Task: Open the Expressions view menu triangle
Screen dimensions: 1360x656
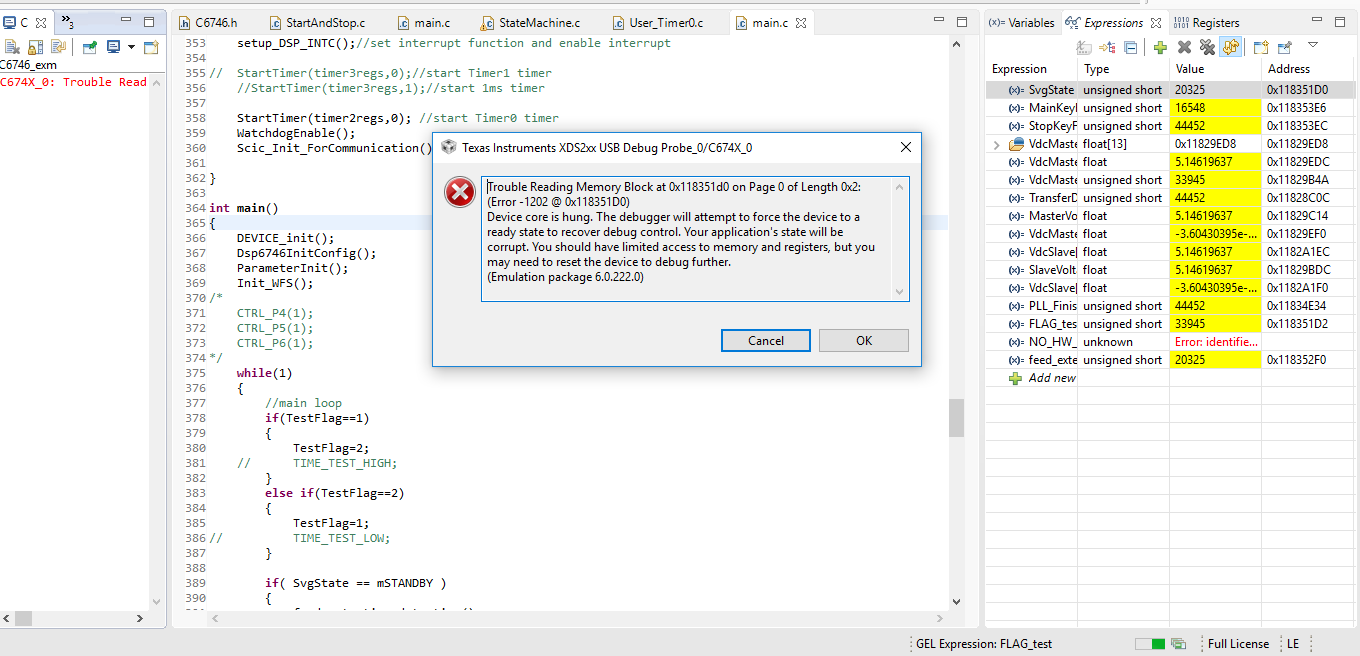Action: point(1313,45)
